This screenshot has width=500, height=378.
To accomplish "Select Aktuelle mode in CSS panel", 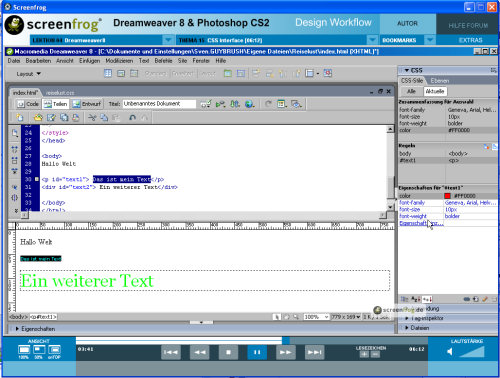I will [x=435, y=91].
